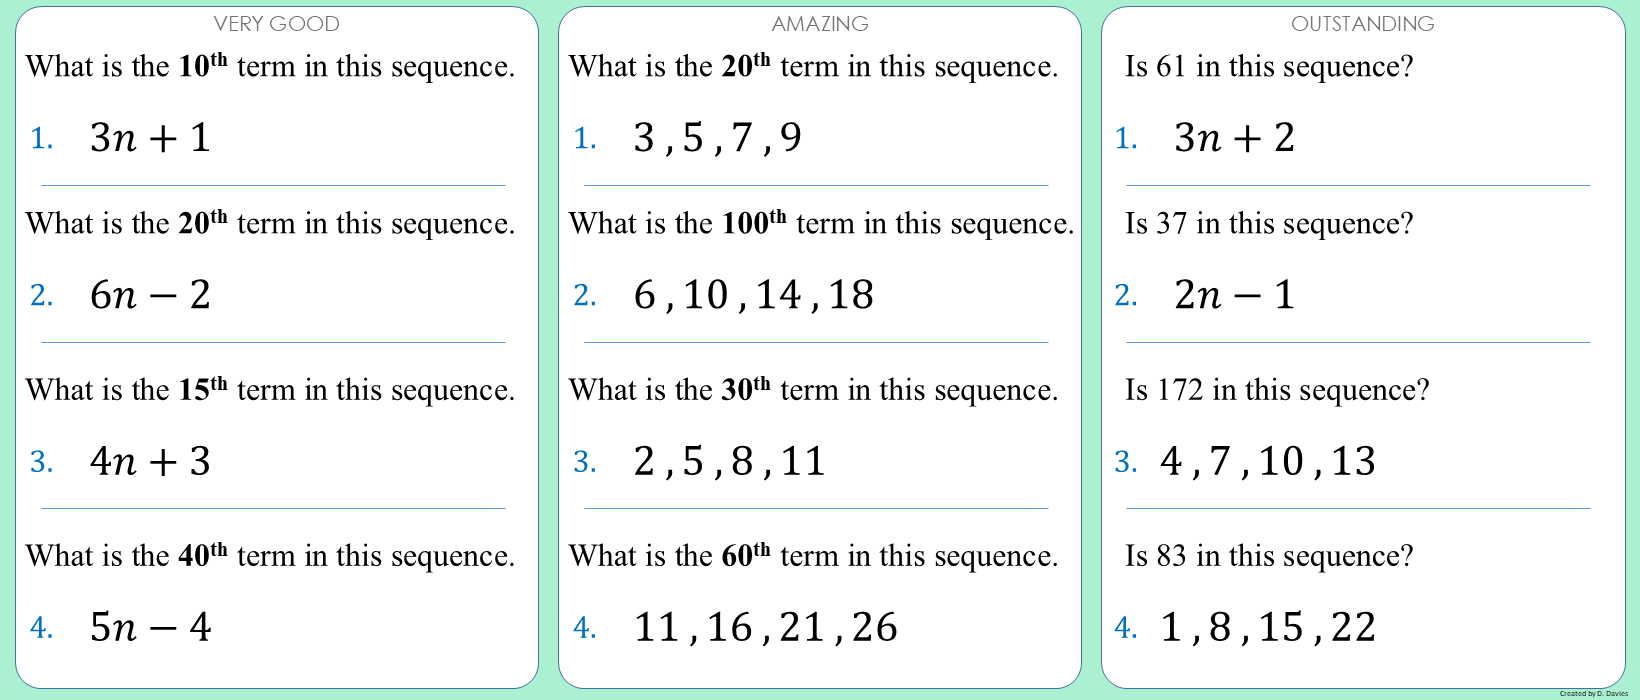Select the sequence 4, 7, 10, 13
1640x700 pixels.
[1268, 461]
